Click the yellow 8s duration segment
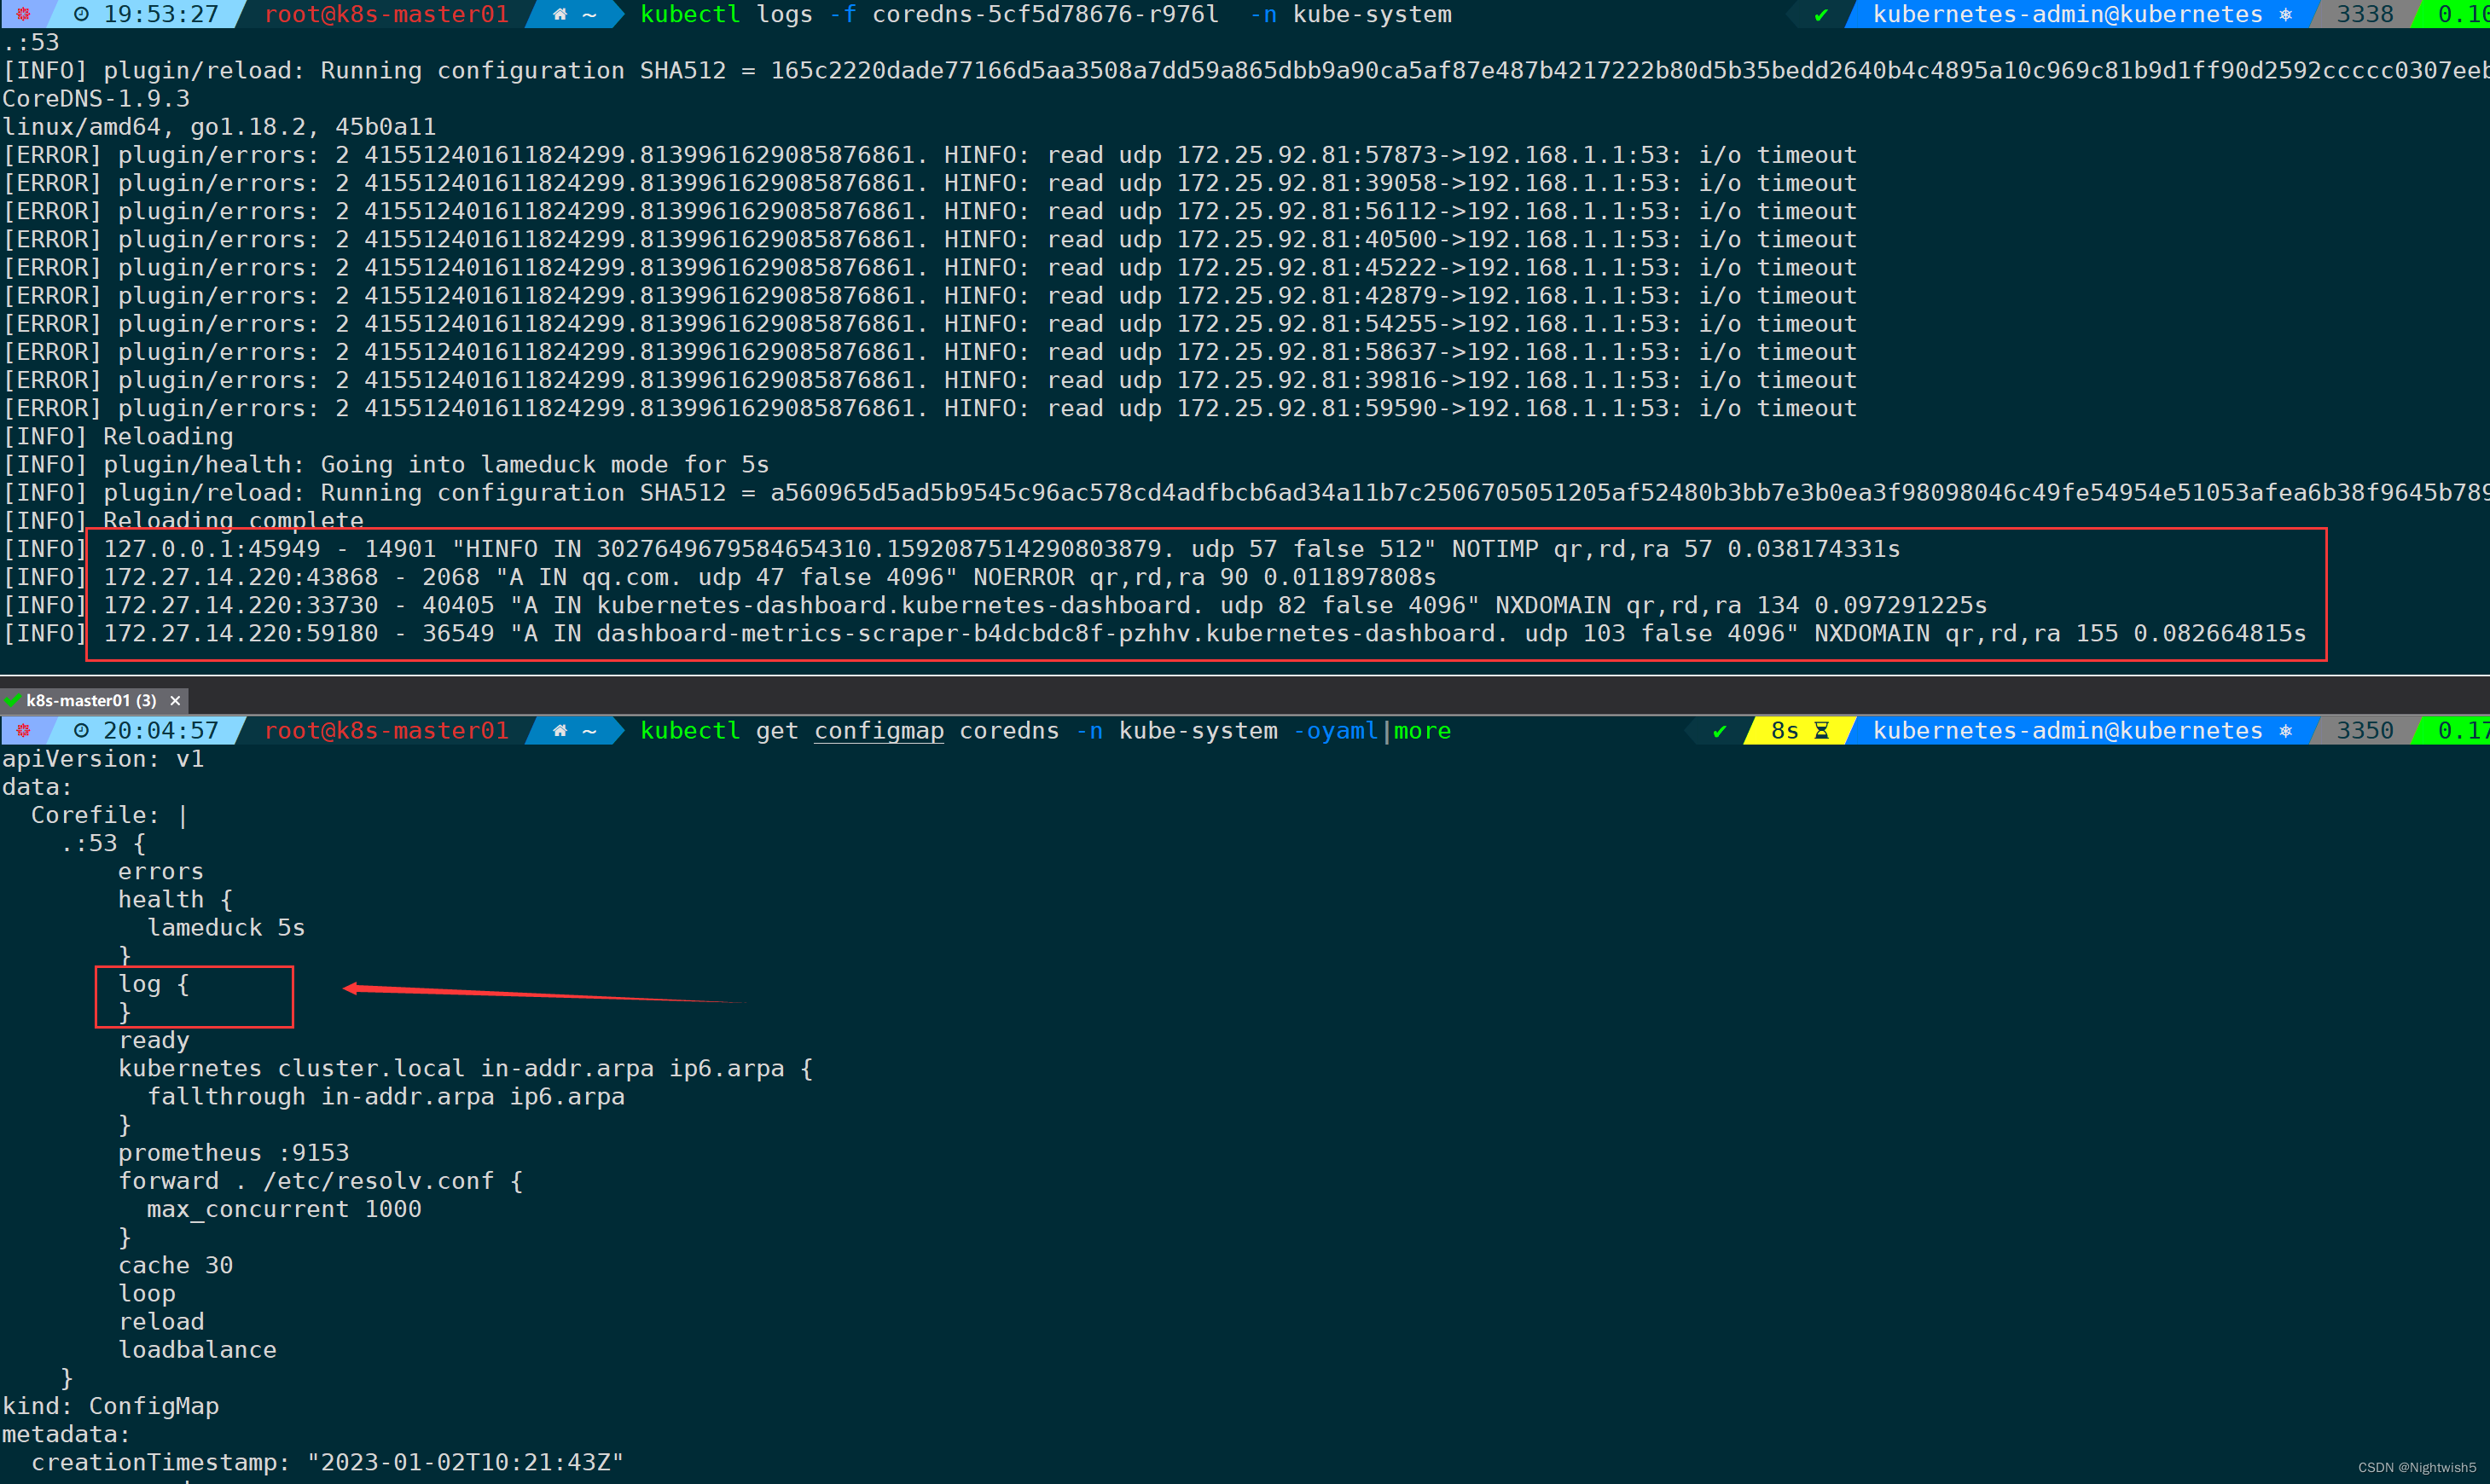 (x=1785, y=731)
